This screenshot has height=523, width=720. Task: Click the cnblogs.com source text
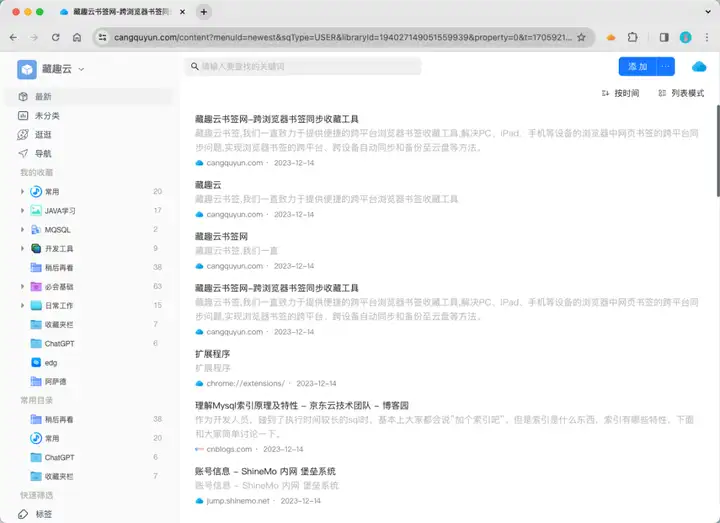[229, 449]
